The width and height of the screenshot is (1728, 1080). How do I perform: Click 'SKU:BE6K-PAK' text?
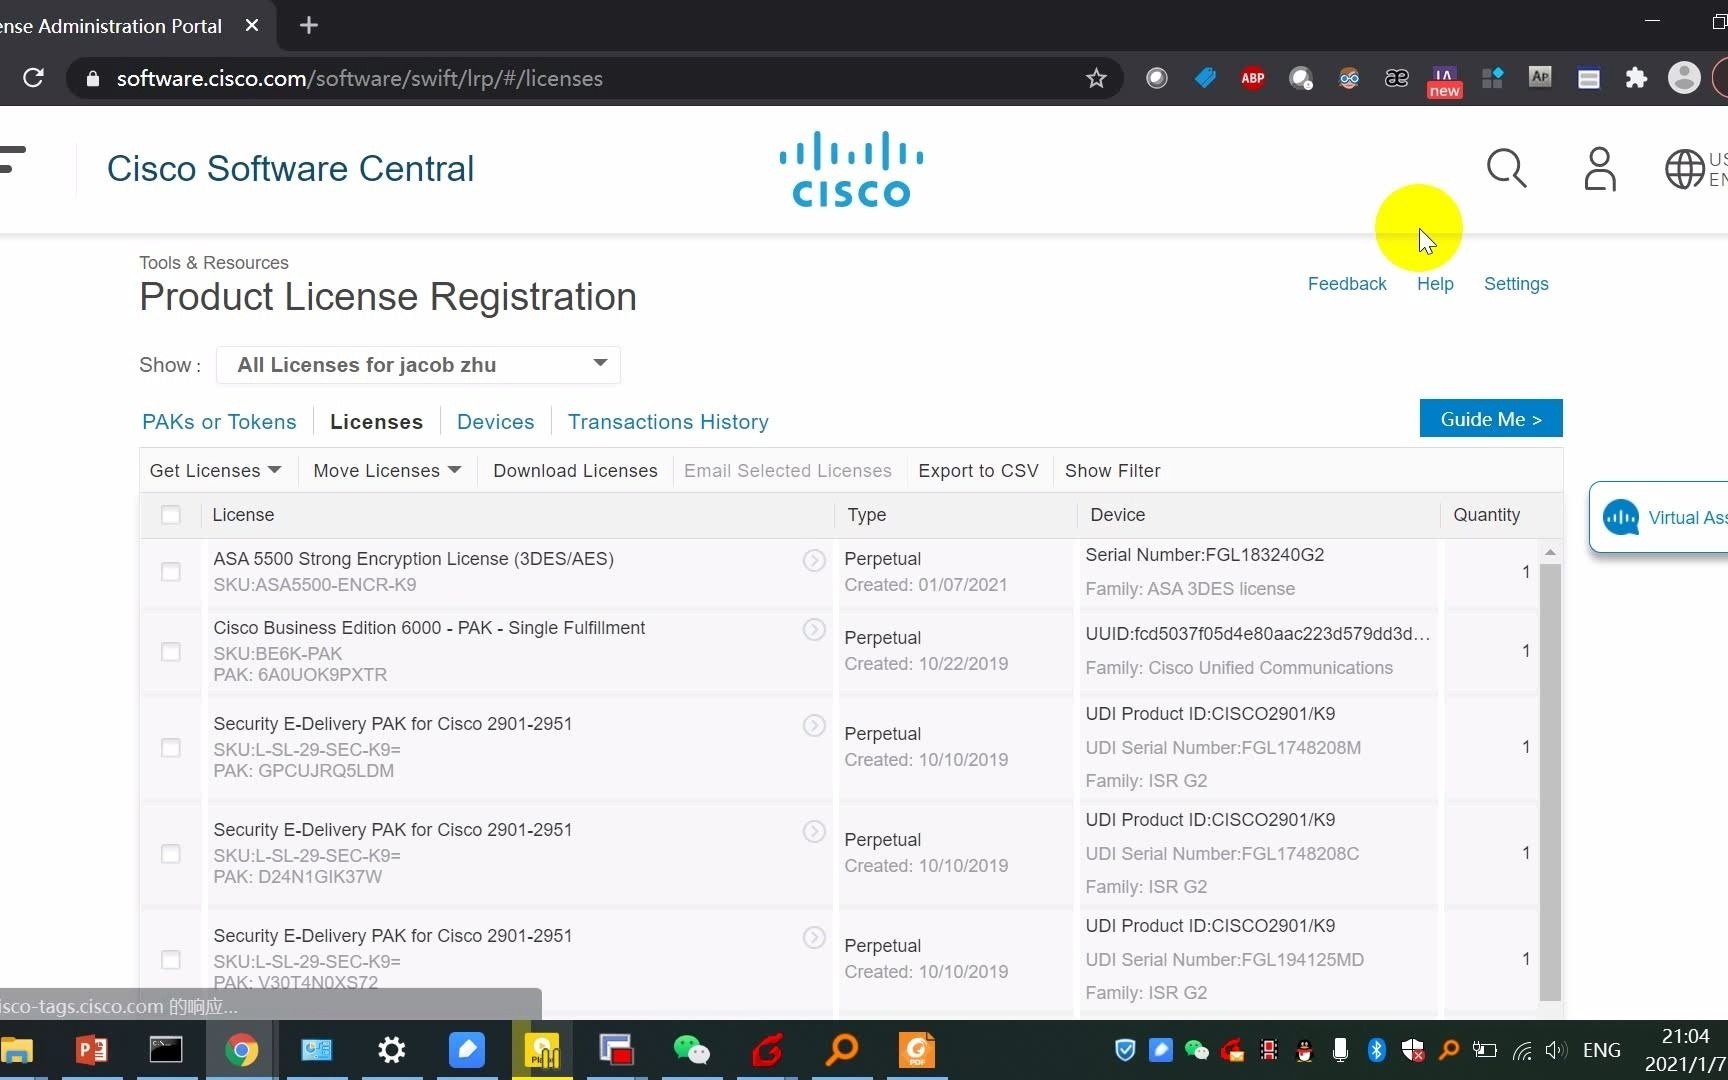[x=277, y=654]
